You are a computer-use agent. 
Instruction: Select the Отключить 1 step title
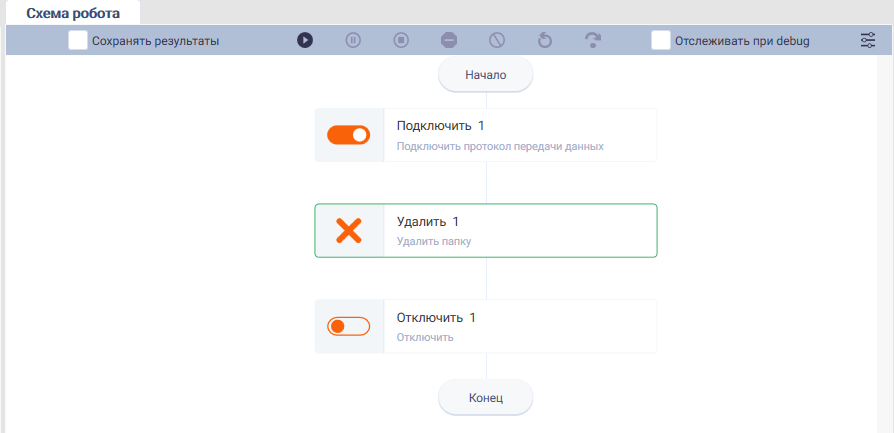coord(436,318)
